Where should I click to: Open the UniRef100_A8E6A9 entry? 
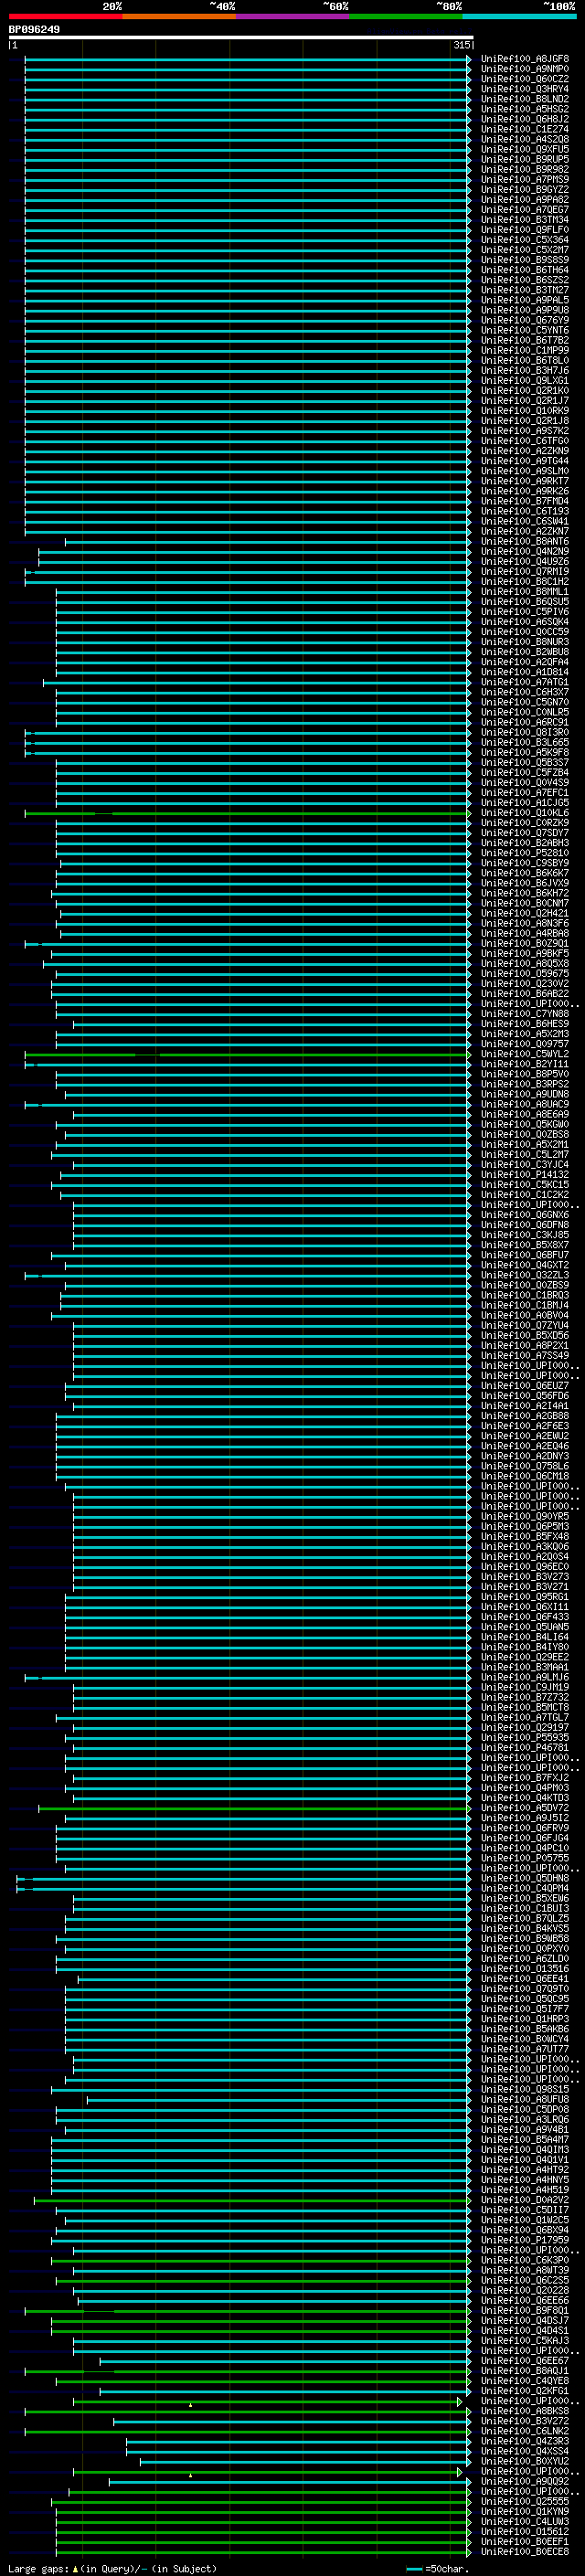tap(524, 1114)
